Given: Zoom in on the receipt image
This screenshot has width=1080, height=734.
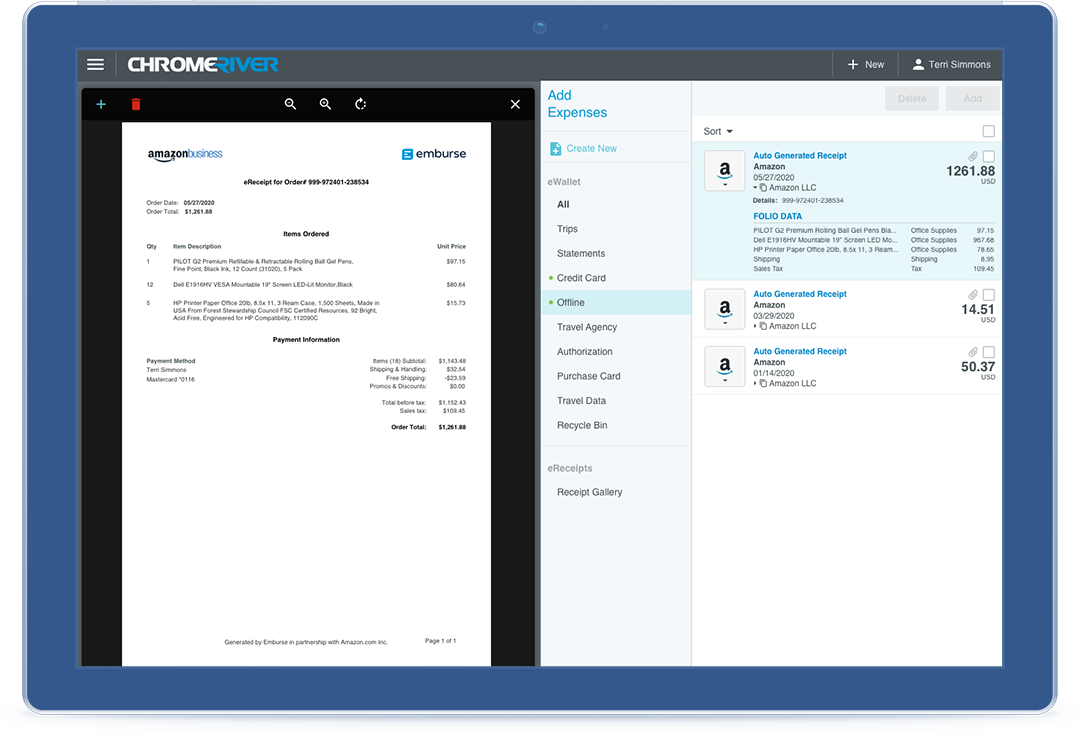Looking at the screenshot, I should 325,104.
